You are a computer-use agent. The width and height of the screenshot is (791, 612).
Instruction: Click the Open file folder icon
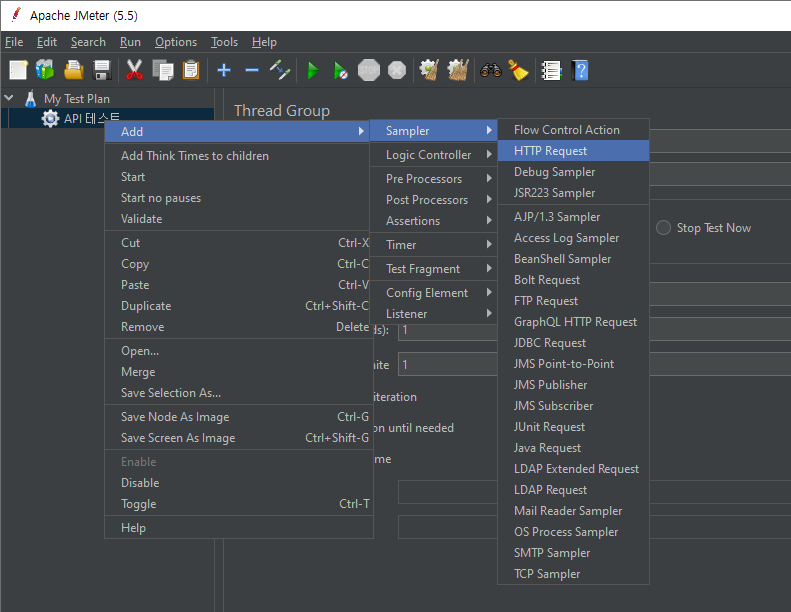(74, 70)
